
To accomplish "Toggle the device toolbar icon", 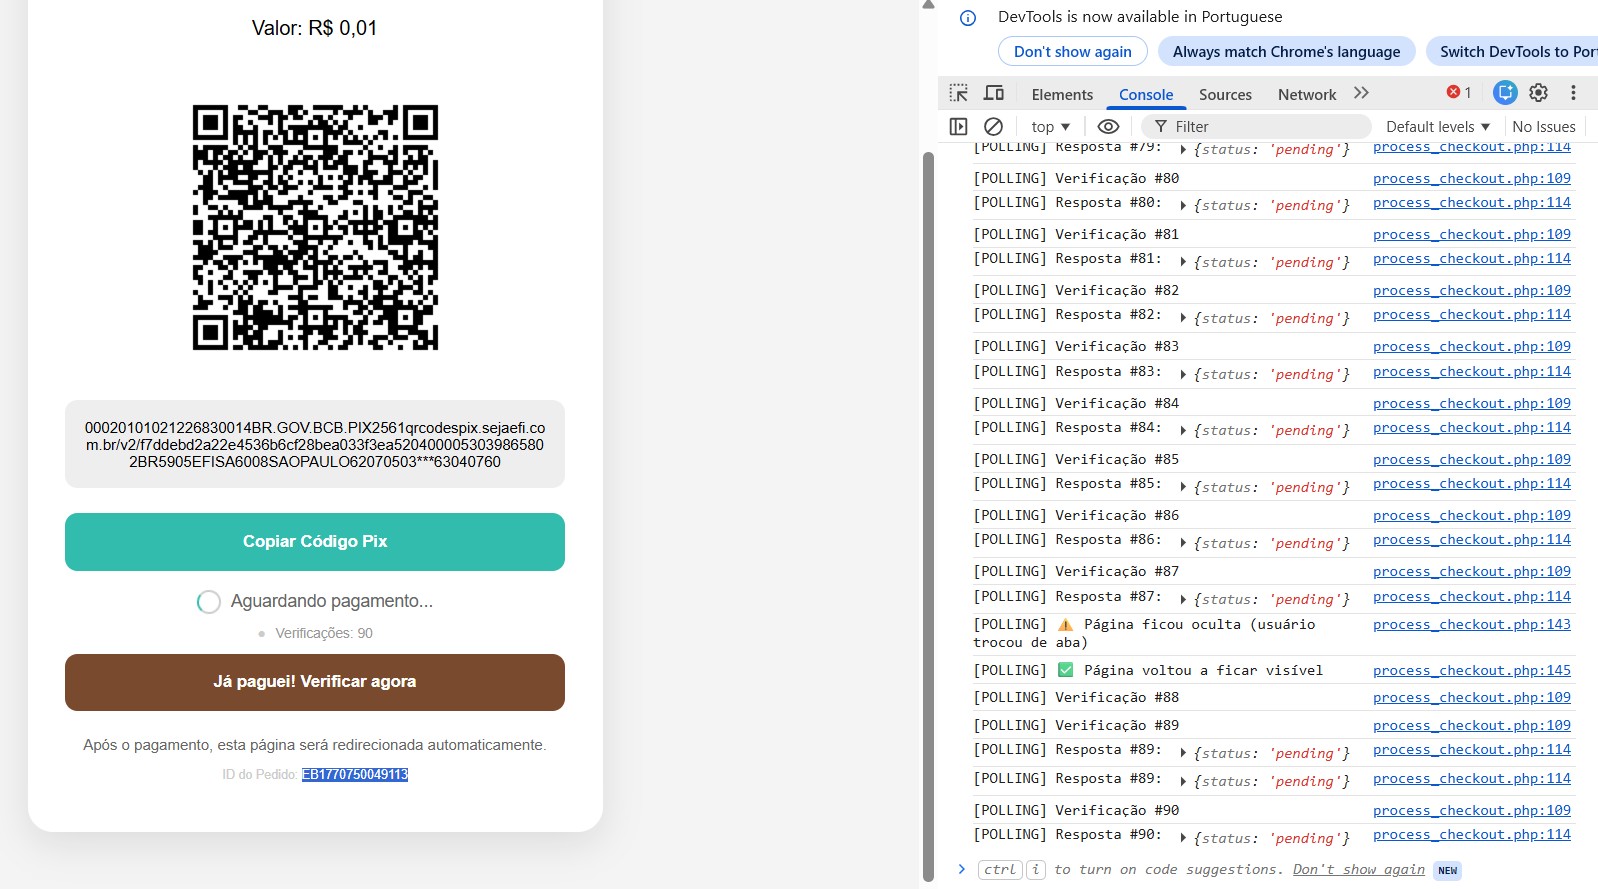I will click(x=994, y=93).
